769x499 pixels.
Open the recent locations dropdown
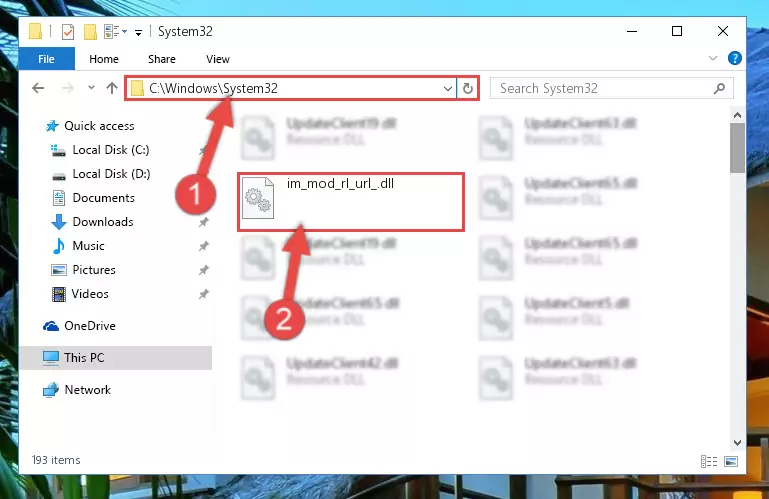pos(91,88)
